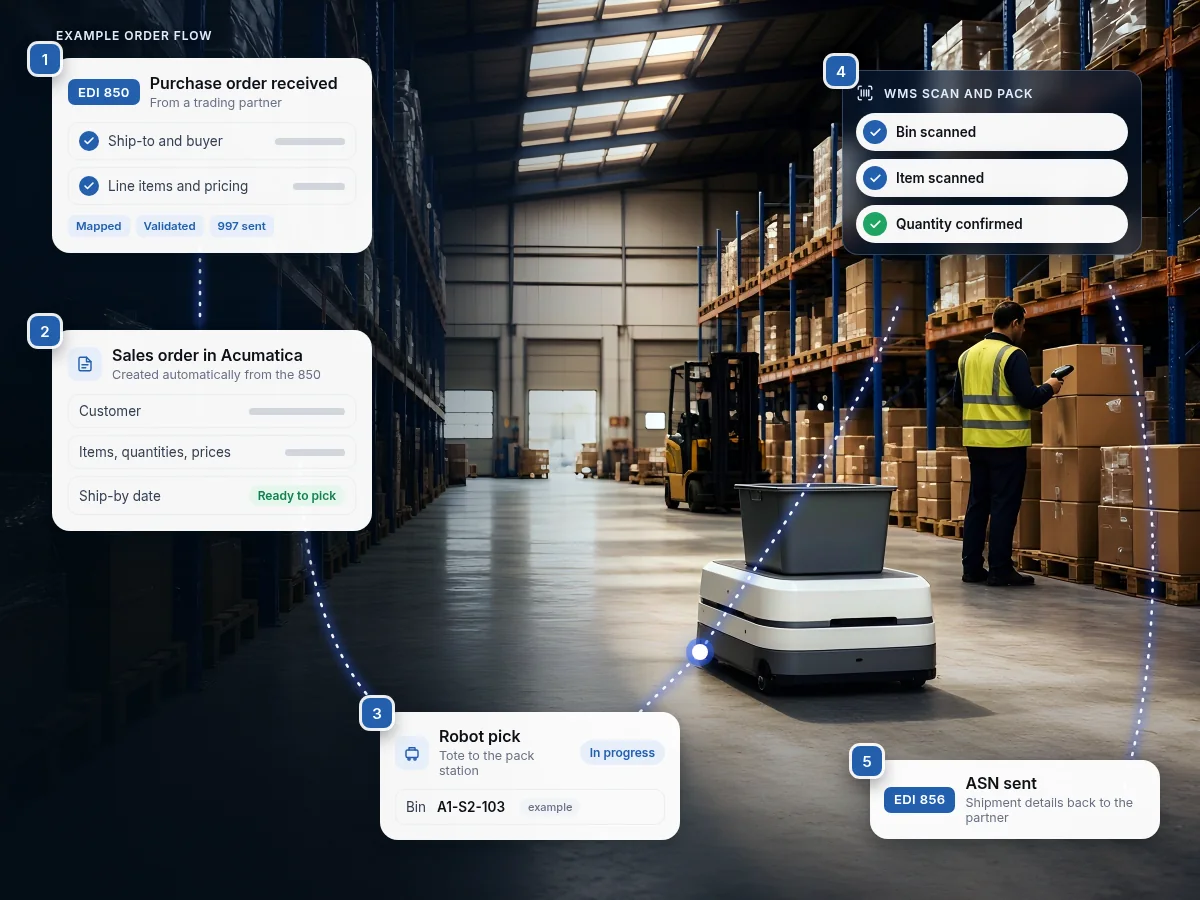This screenshot has width=1200, height=900.
Task: Click the Ready to pick status badge
Action: (x=297, y=496)
